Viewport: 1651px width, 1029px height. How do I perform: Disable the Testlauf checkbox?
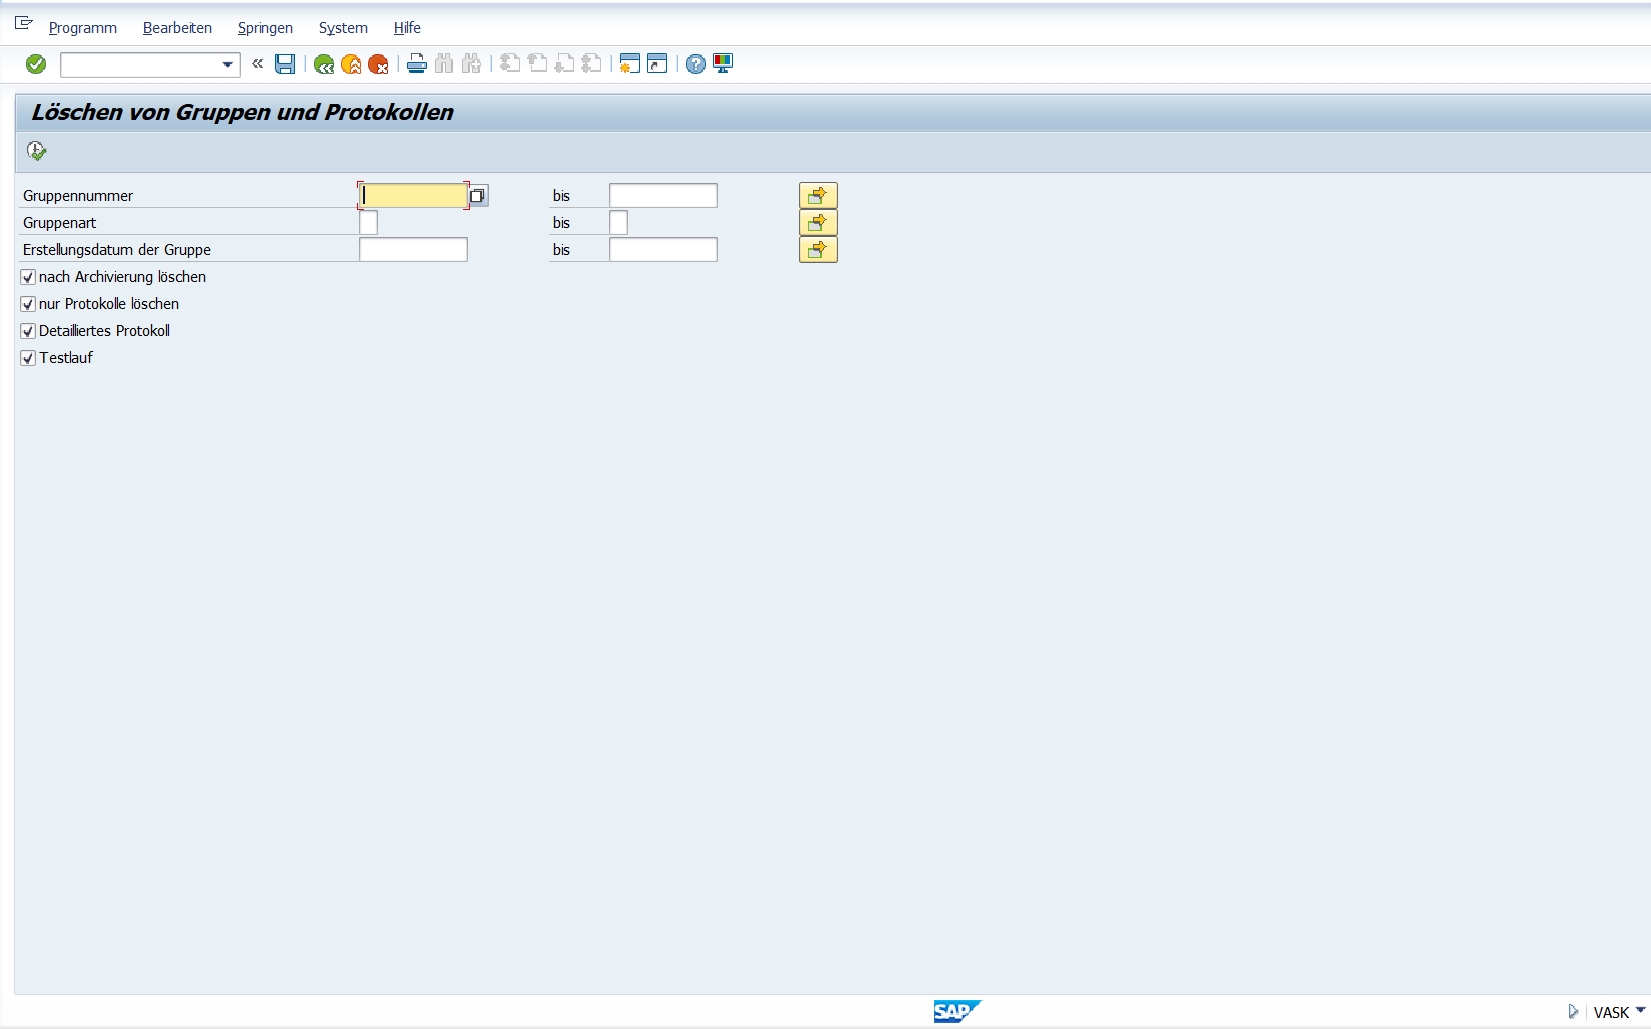(x=28, y=358)
